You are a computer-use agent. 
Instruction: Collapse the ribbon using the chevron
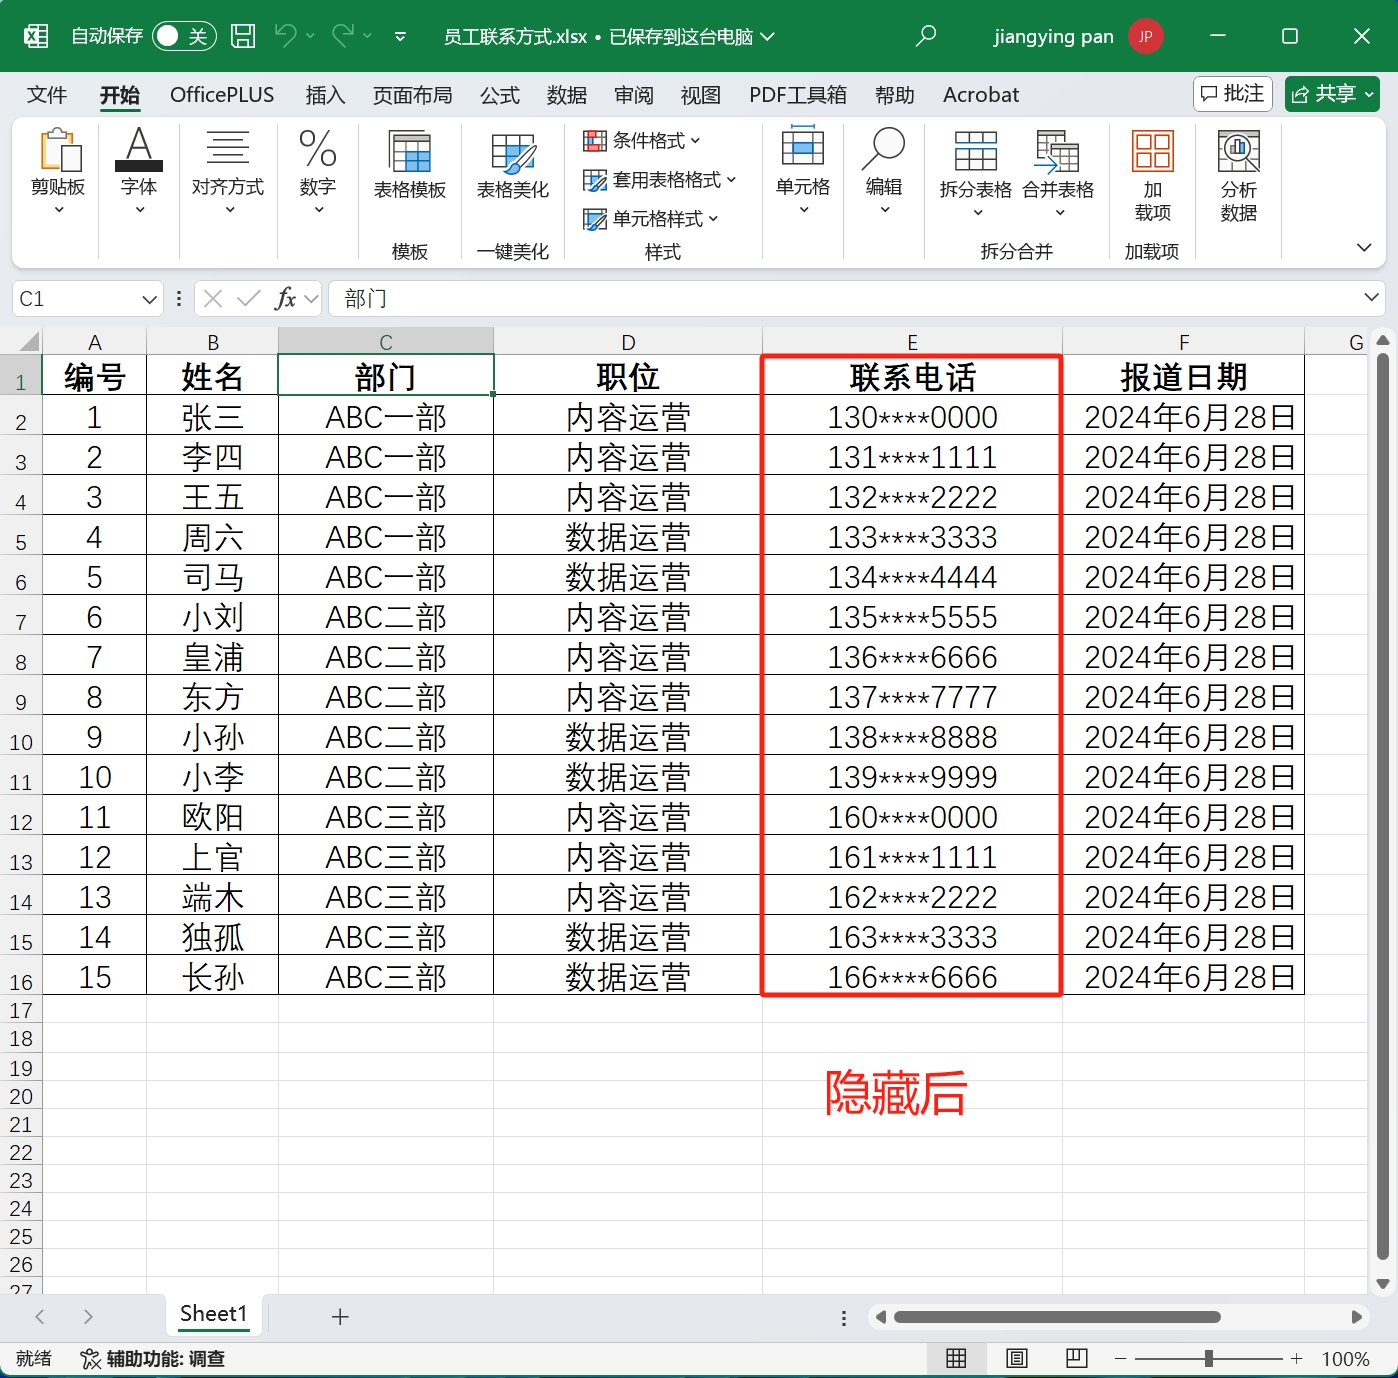pos(1363,247)
